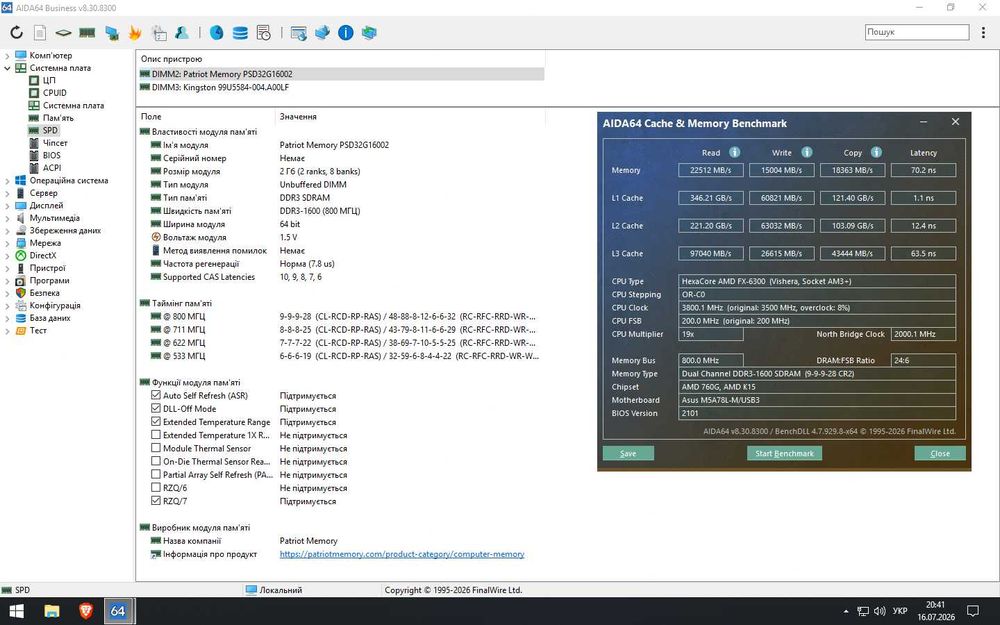Open the CPU chip toolbar icon

tap(63, 33)
